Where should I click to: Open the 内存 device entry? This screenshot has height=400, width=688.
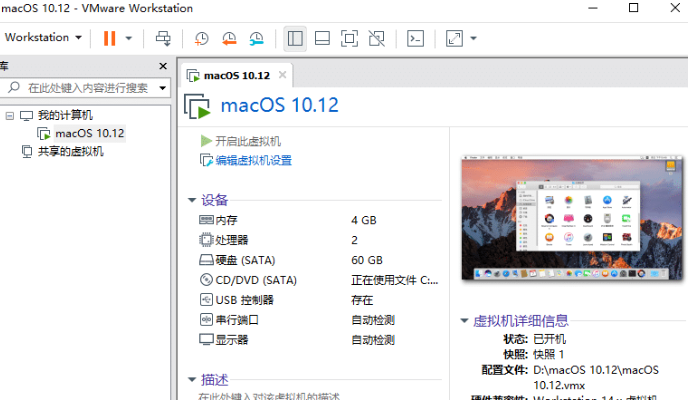226,220
